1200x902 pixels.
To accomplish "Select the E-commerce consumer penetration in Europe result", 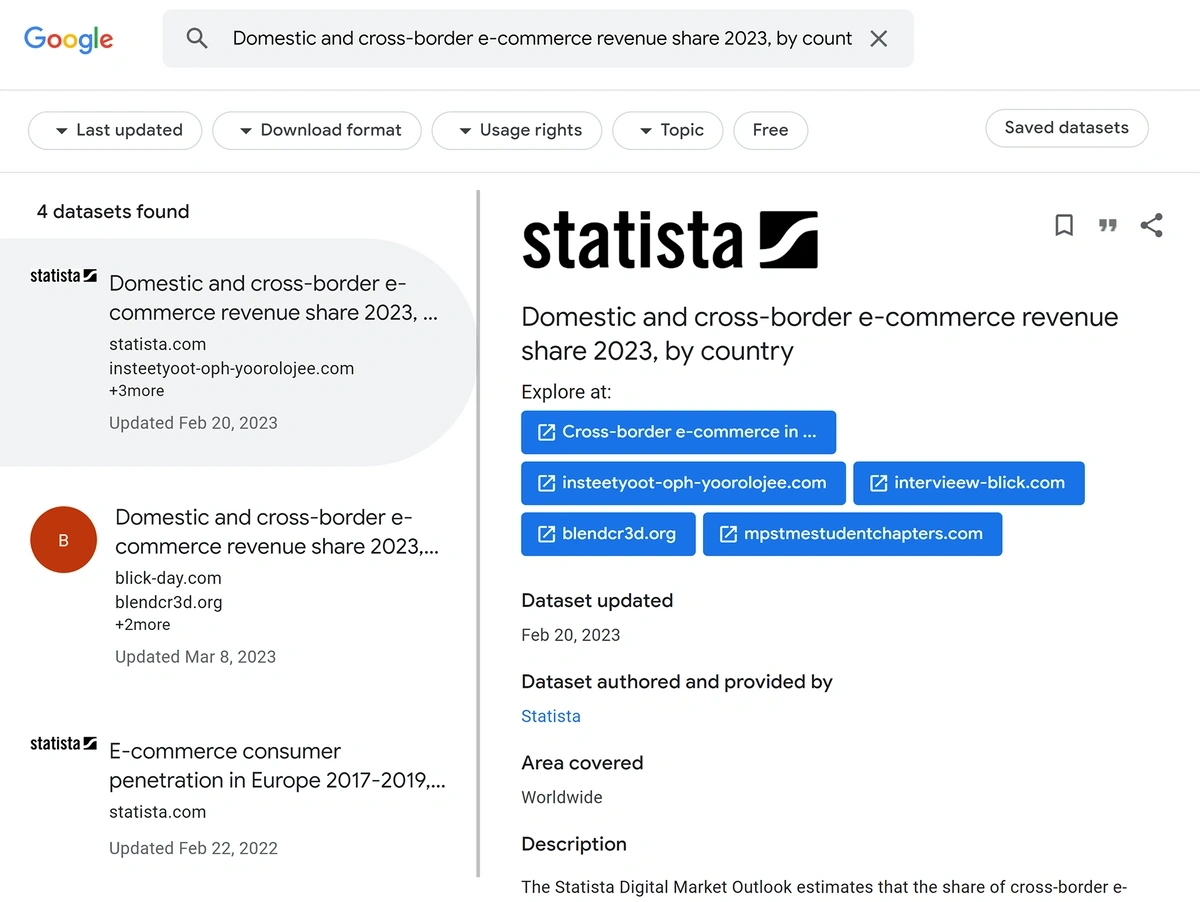I will tap(238, 798).
